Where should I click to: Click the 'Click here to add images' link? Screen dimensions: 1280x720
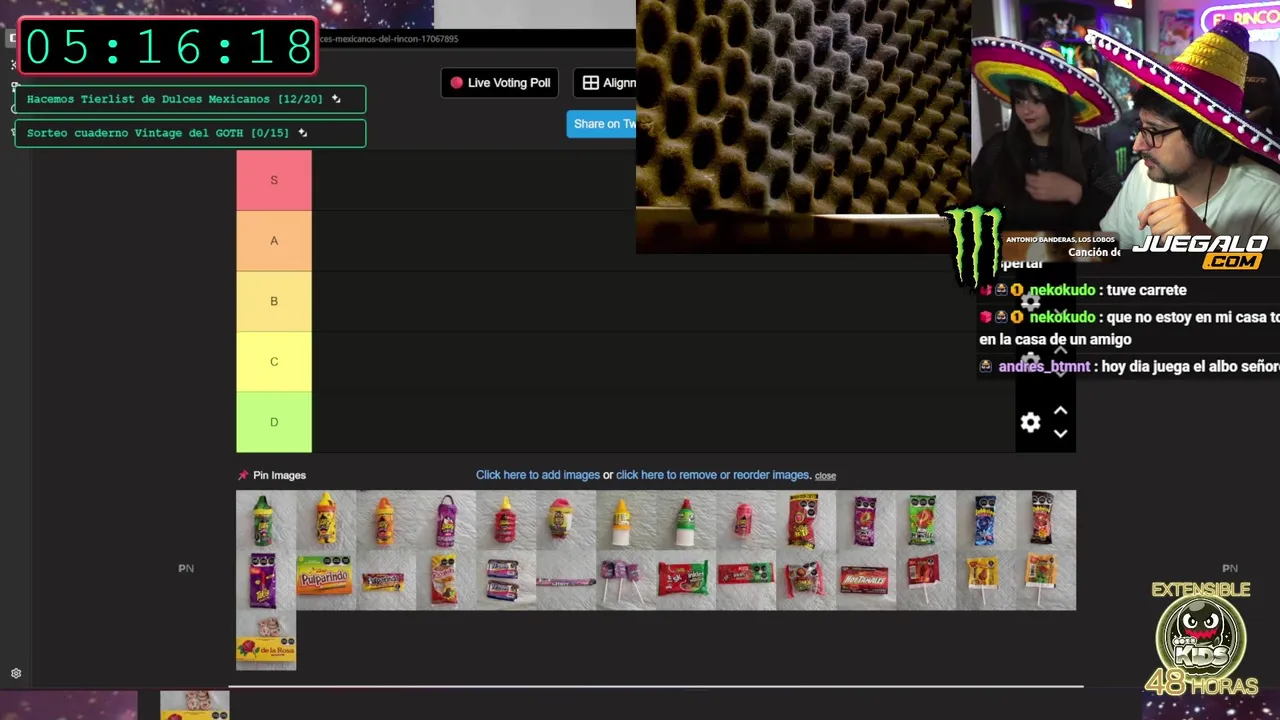click(538, 475)
